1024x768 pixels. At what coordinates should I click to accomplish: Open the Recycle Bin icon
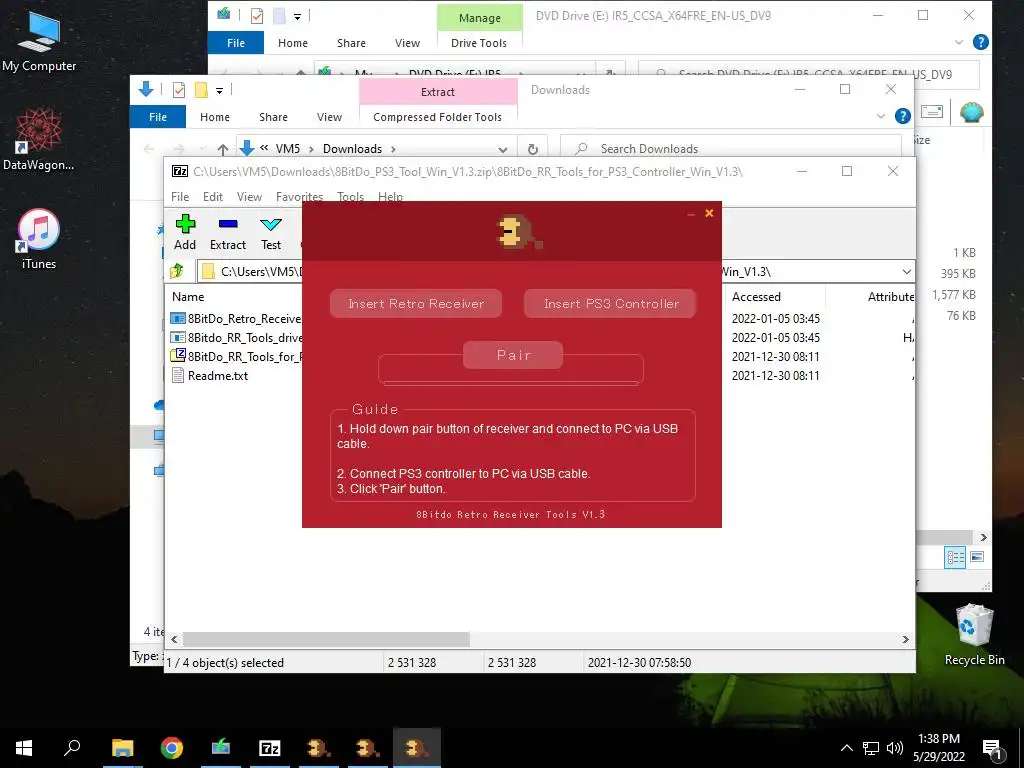point(974,635)
